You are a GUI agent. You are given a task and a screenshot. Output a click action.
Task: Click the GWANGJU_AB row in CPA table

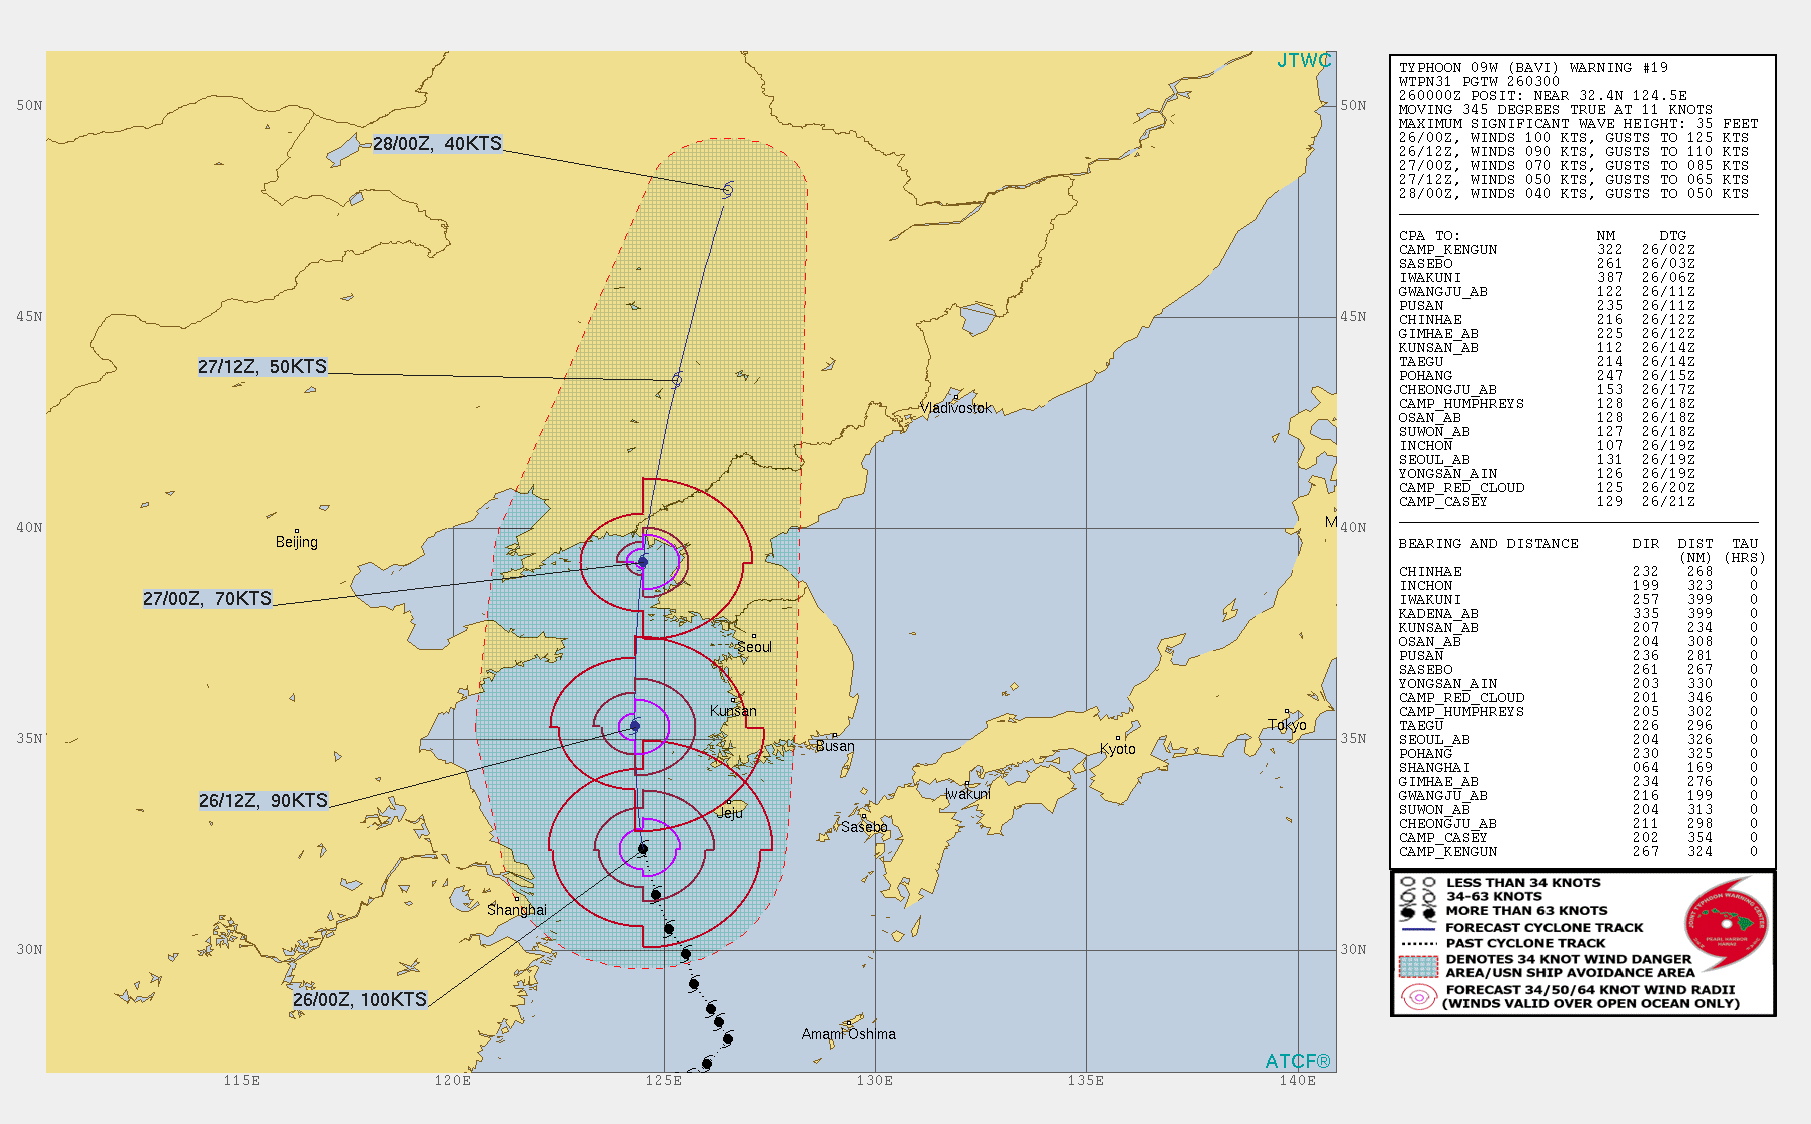[x=1546, y=292]
